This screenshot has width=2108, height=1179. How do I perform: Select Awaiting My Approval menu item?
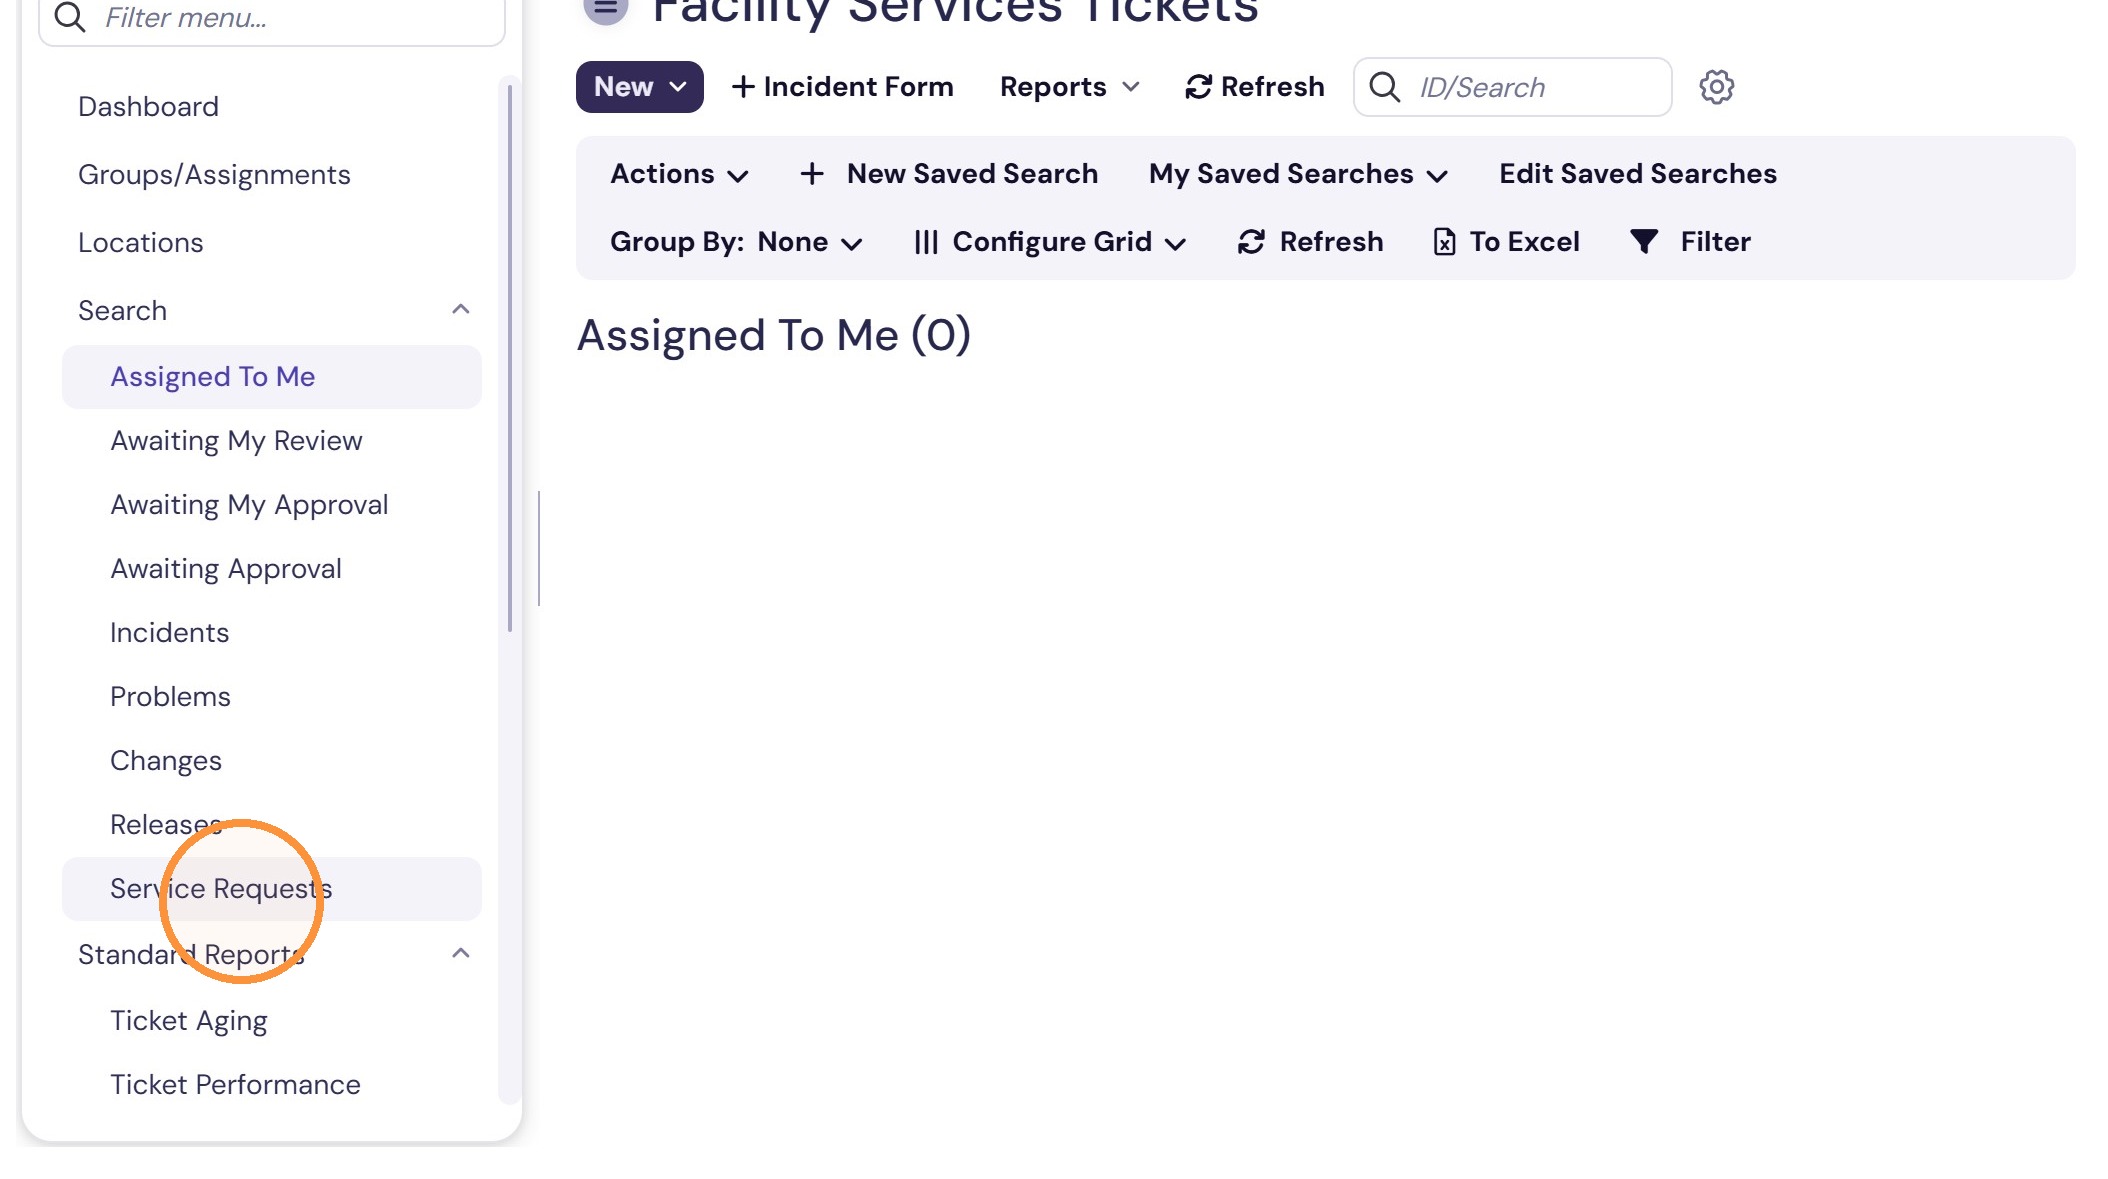249,505
